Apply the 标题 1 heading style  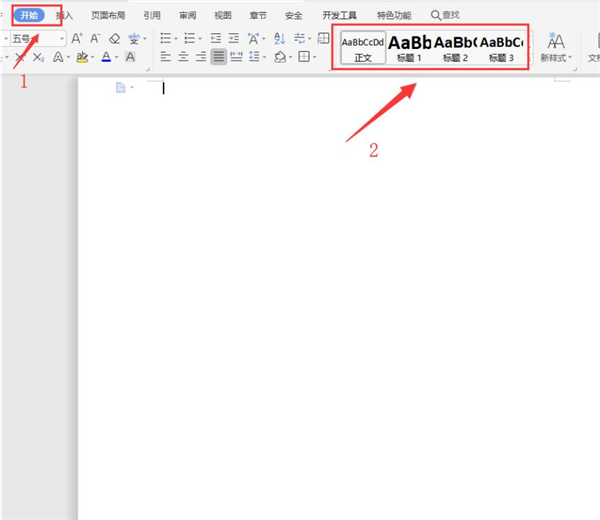point(409,48)
